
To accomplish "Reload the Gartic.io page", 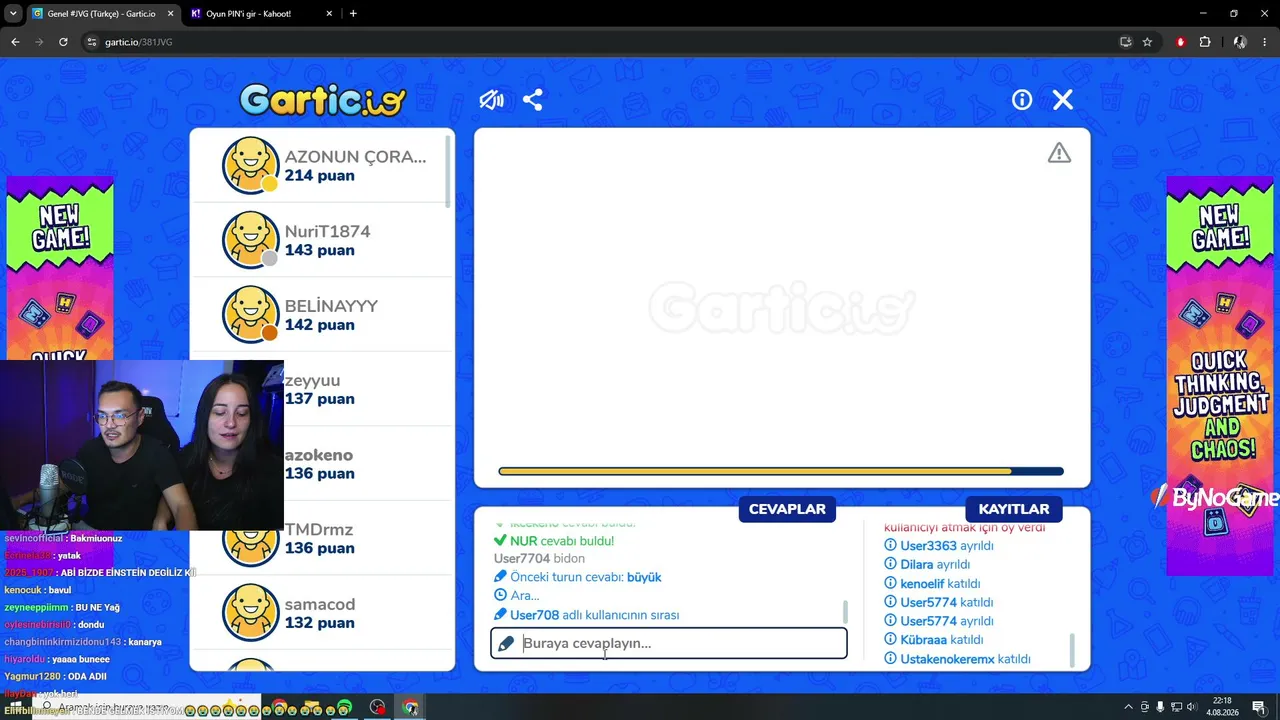I will point(63,42).
